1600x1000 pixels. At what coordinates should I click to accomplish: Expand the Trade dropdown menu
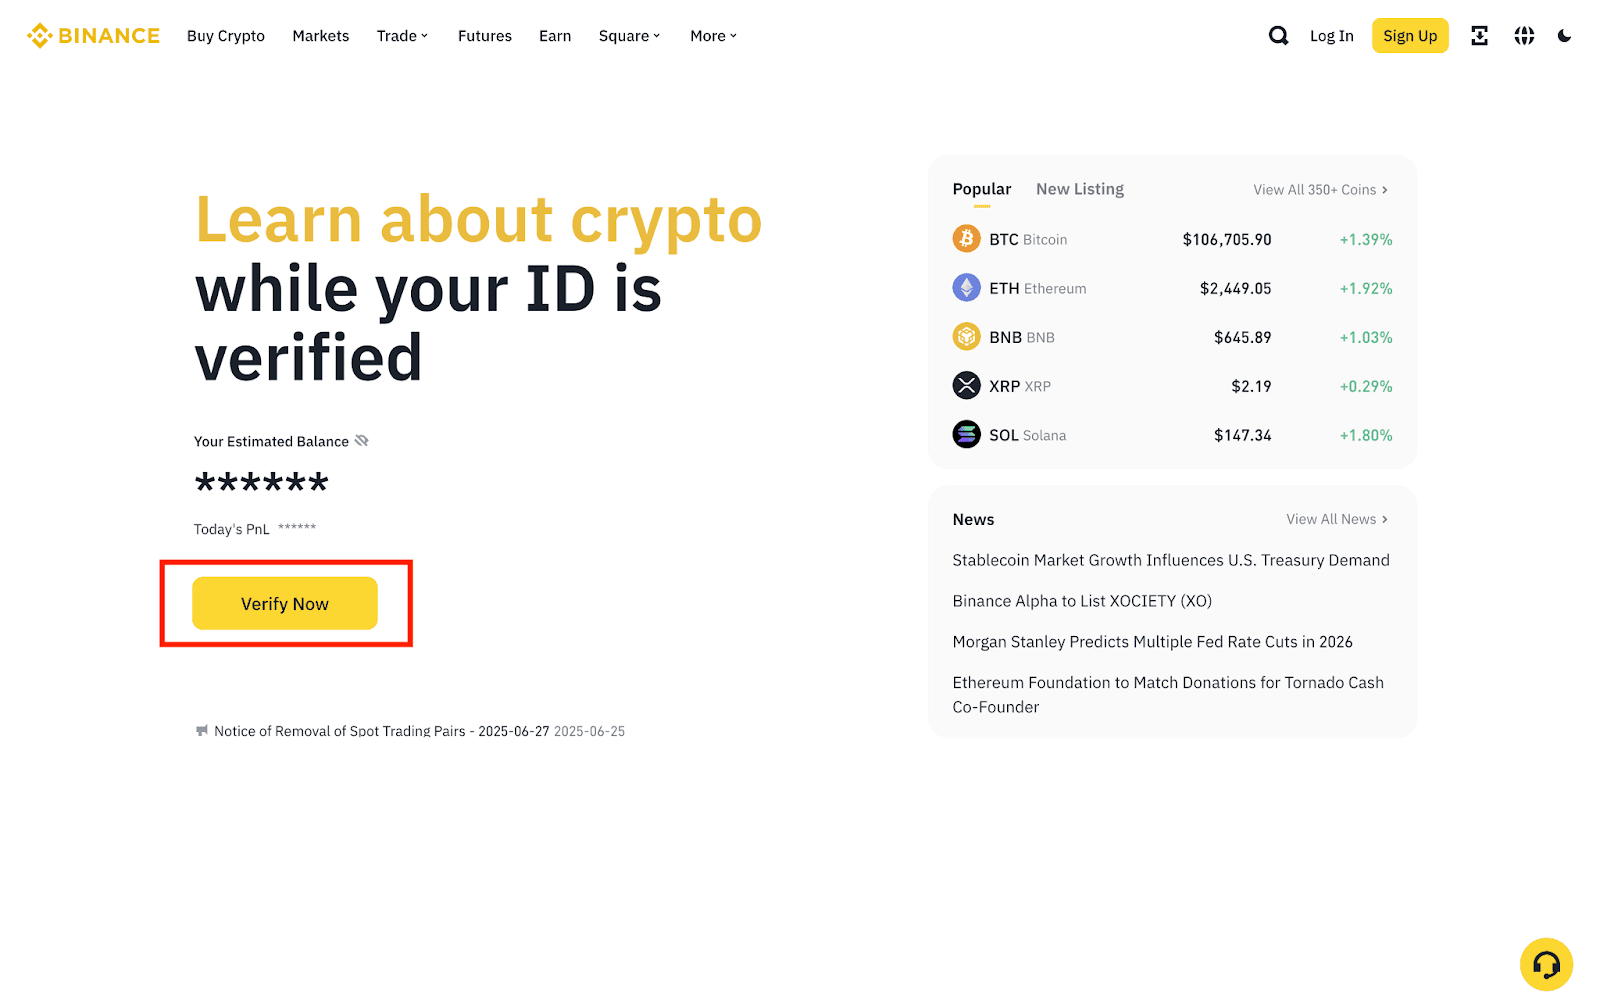pyautogui.click(x=402, y=36)
